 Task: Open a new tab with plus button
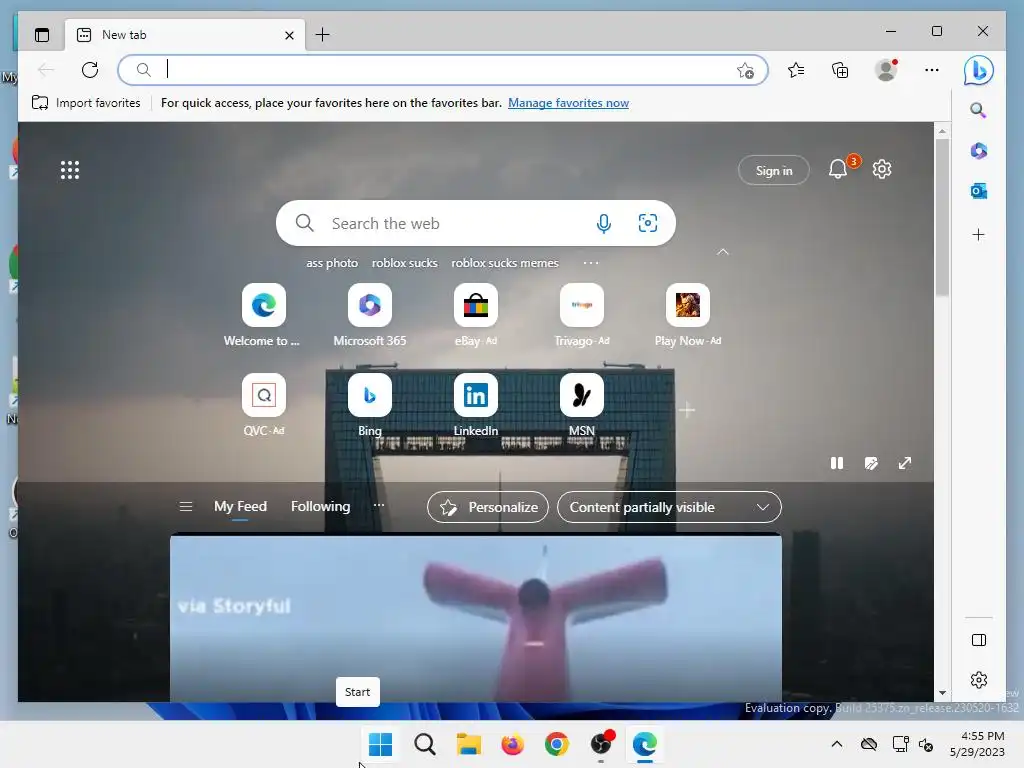coord(323,35)
